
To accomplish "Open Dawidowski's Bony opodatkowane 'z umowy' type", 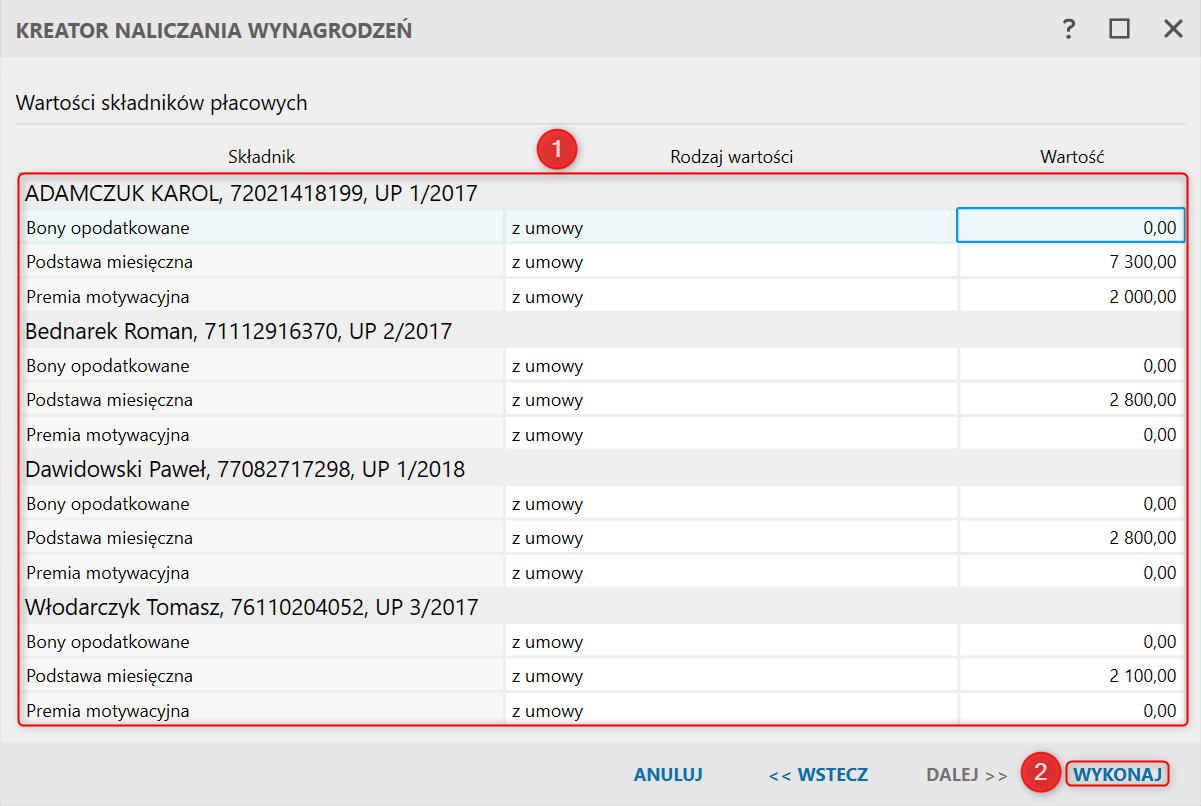I will [731, 503].
